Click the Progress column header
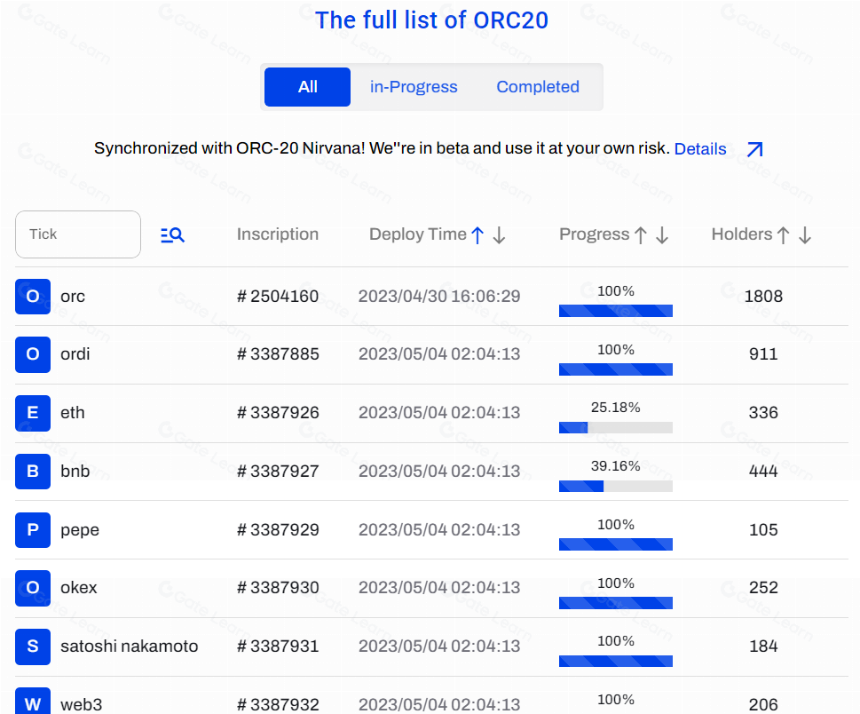 pyautogui.click(x=595, y=234)
